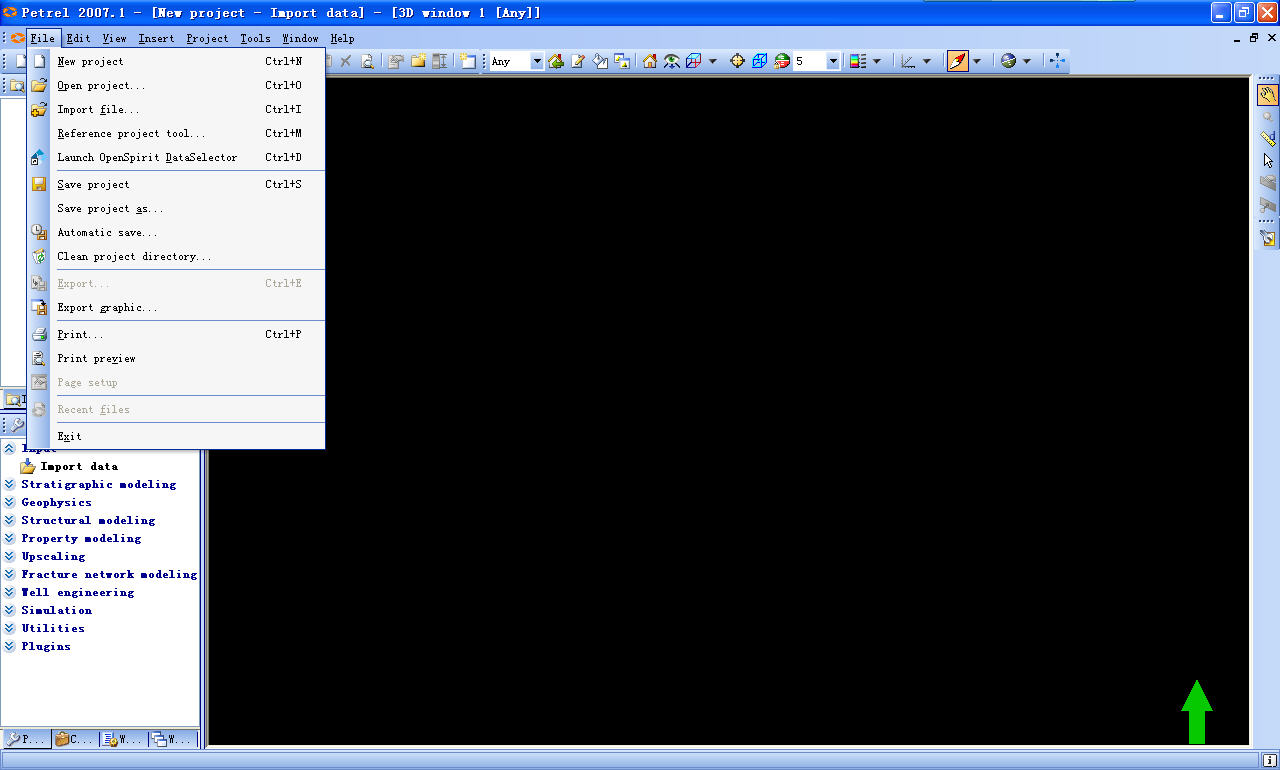Choose Save project as... entry
This screenshot has height=770, width=1280.
click(176, 208)
